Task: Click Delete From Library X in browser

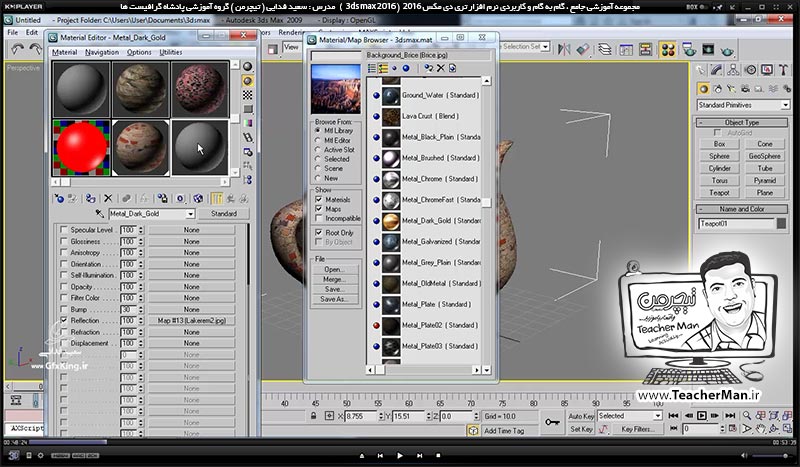Action: tap(440, 68)
